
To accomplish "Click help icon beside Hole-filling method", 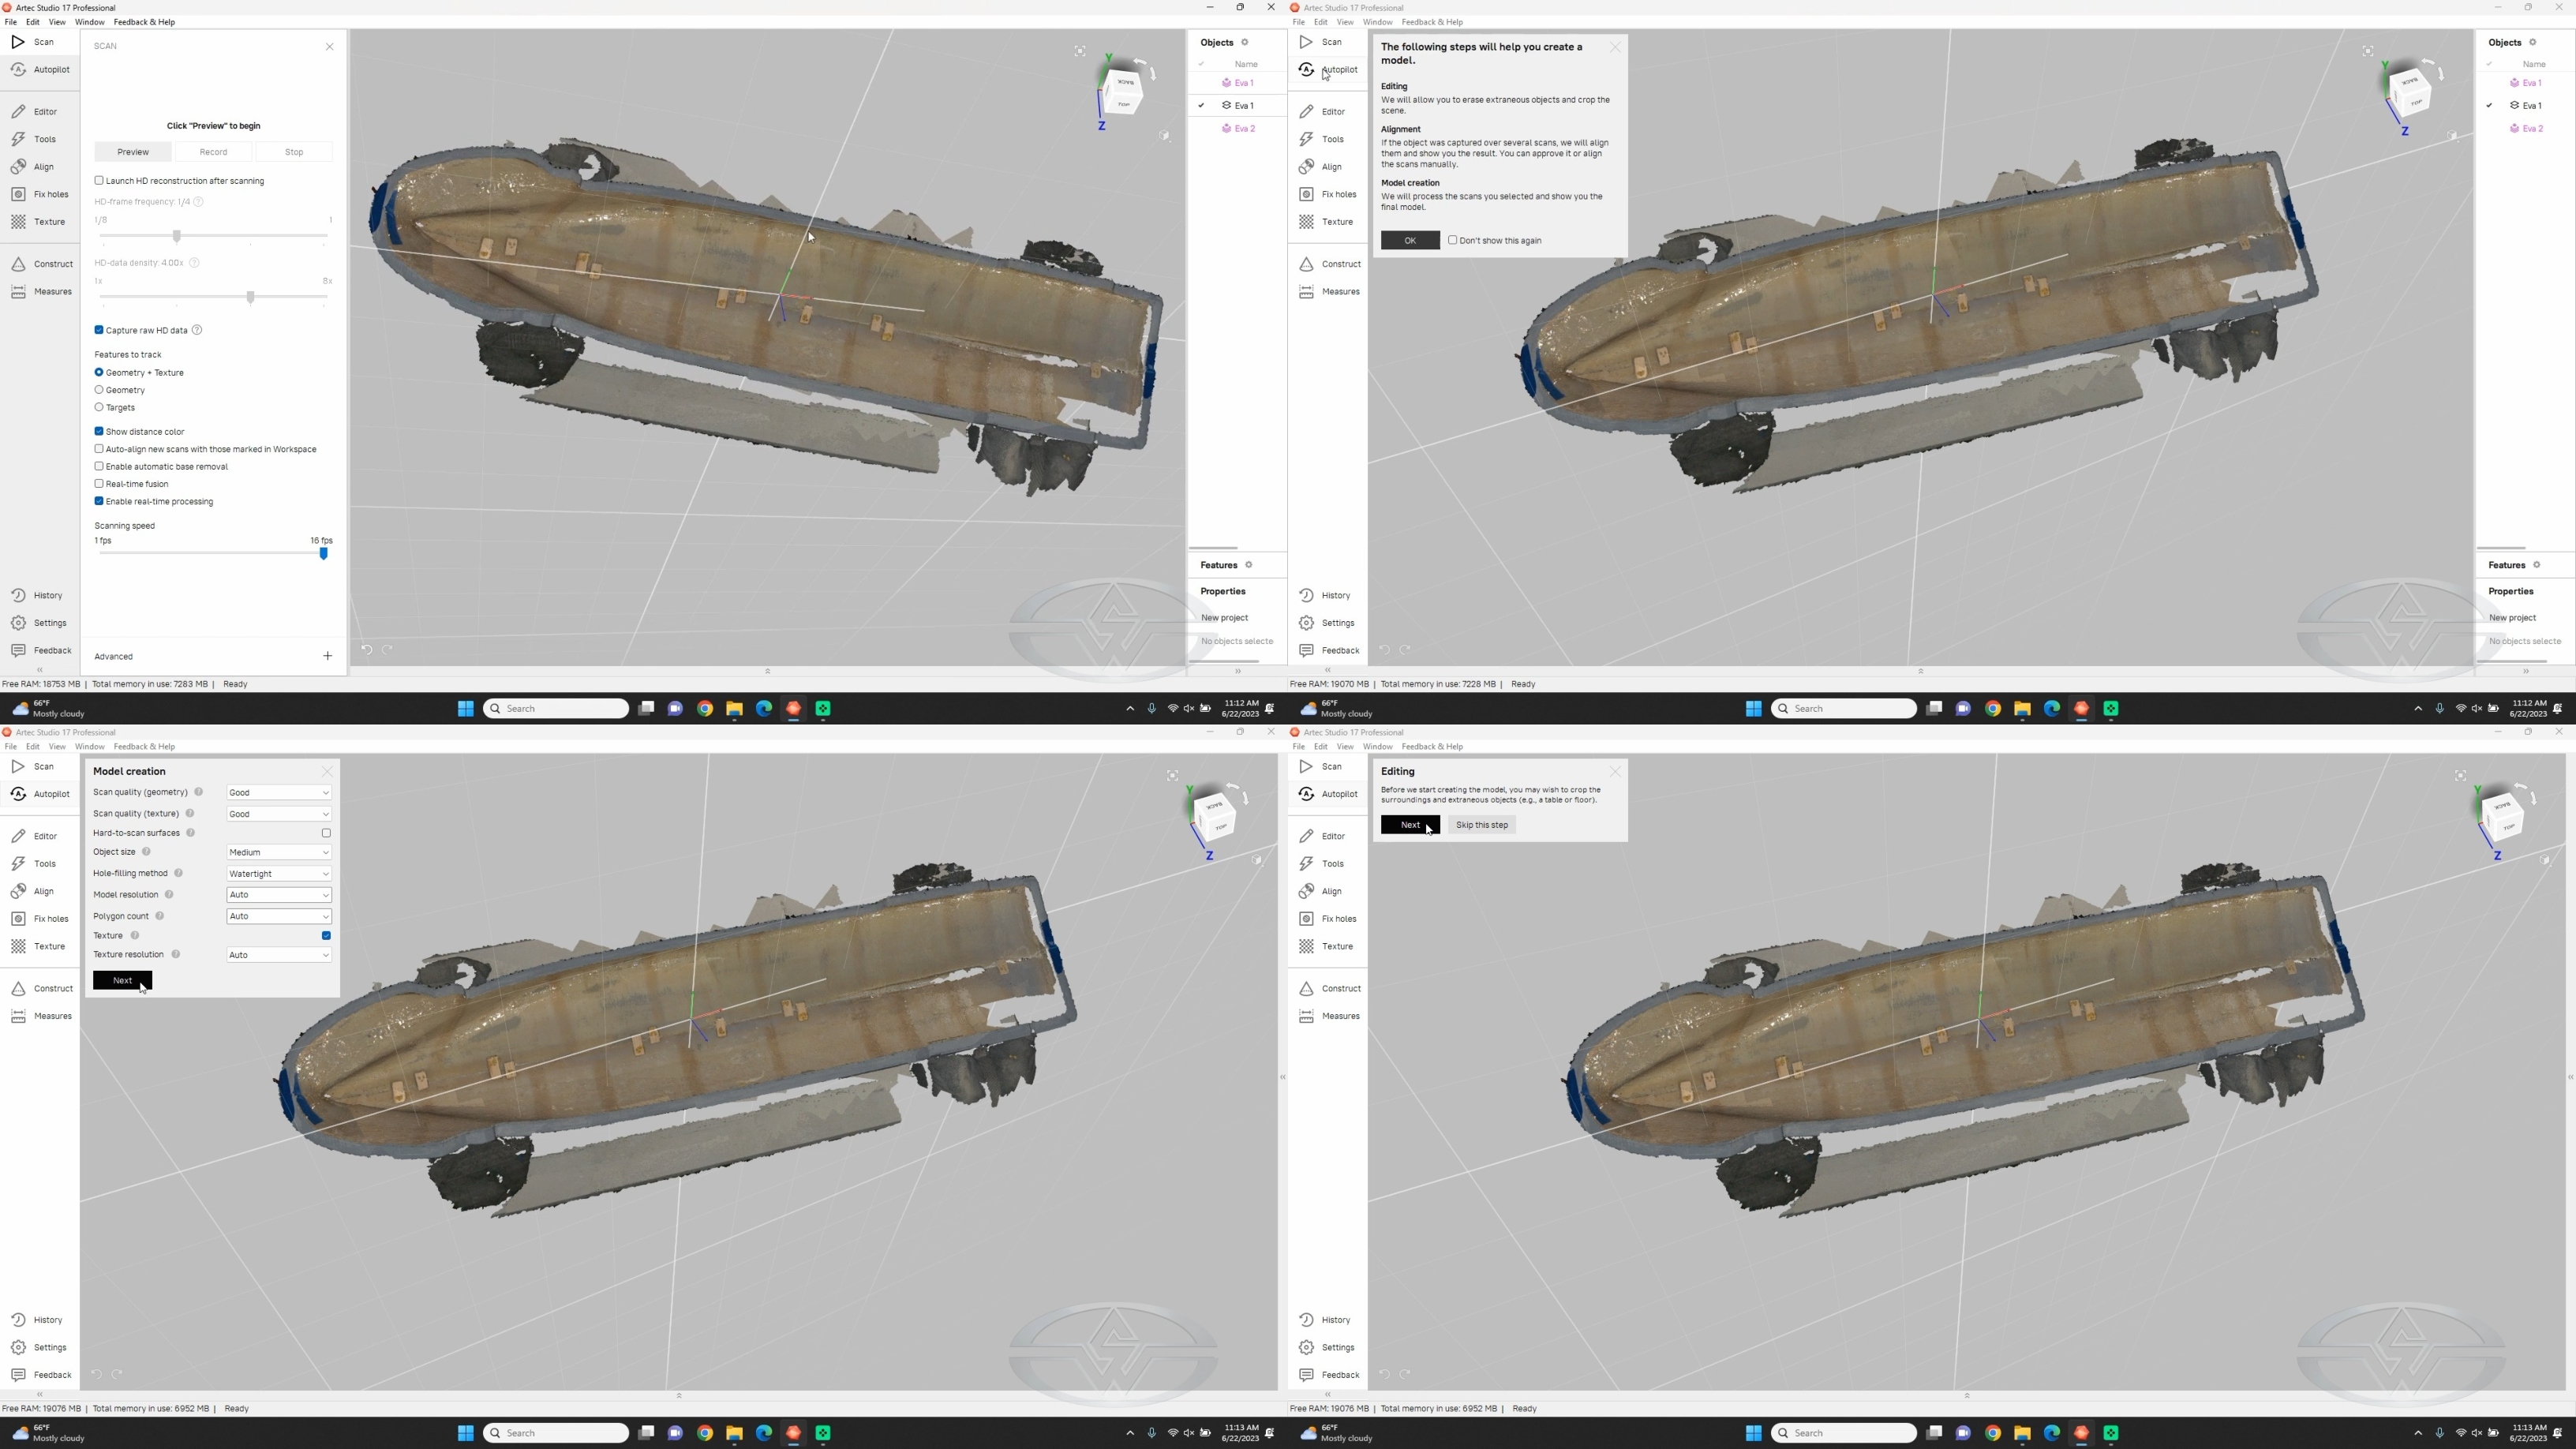I will 178,873.
